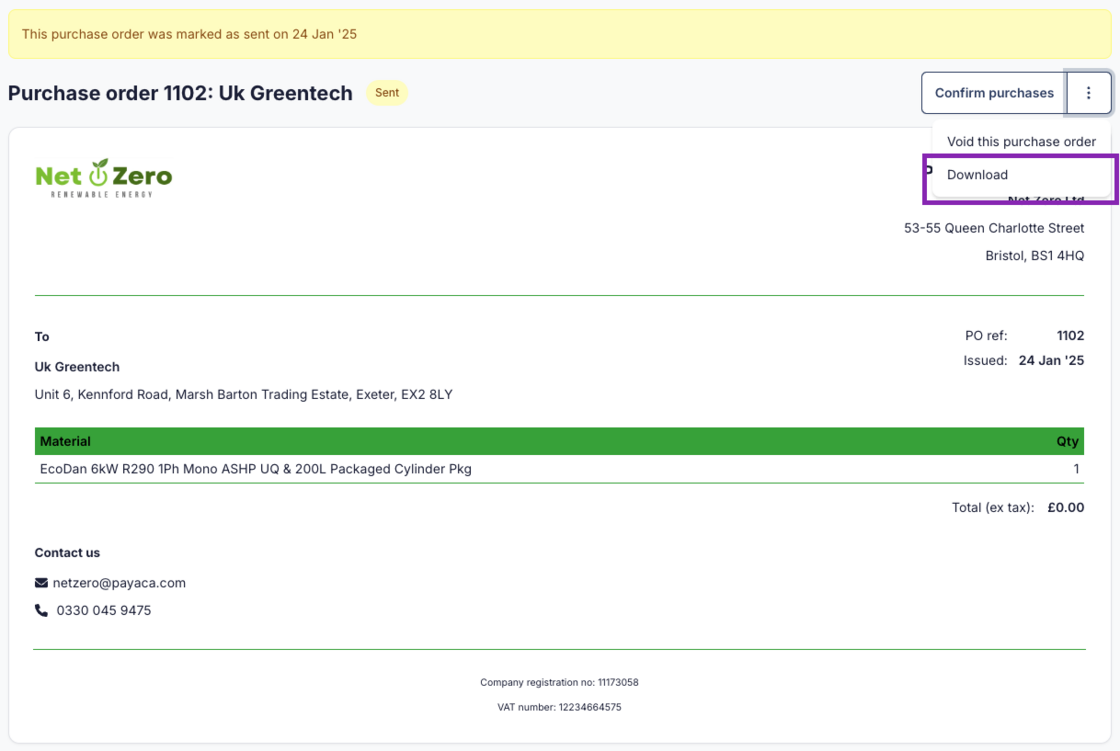
Task: Click the Total ex tax £0.00 amount
Action: tap(1065, 507)
